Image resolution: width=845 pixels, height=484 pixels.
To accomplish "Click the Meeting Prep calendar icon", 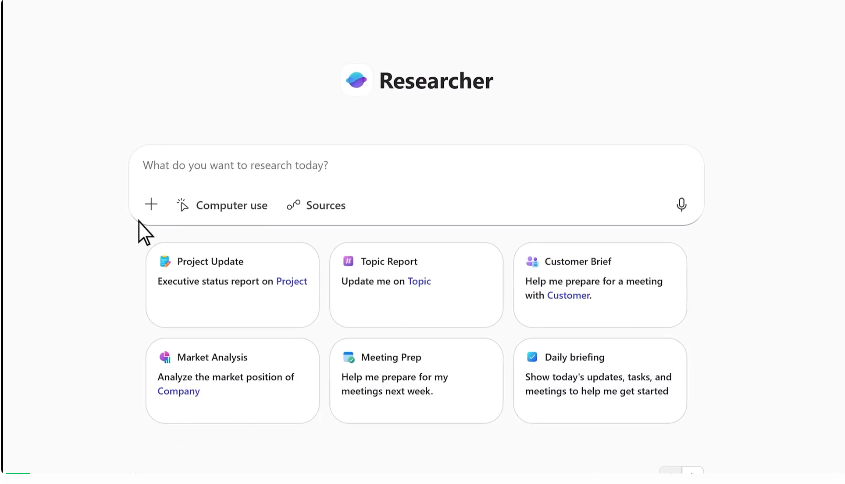I will pos(348,357).
